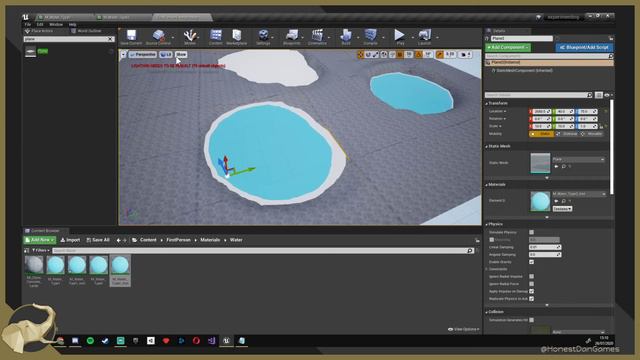Select the scale gizmo mode in the viewport
The image size is (640, 360).
tap(376, 54)
